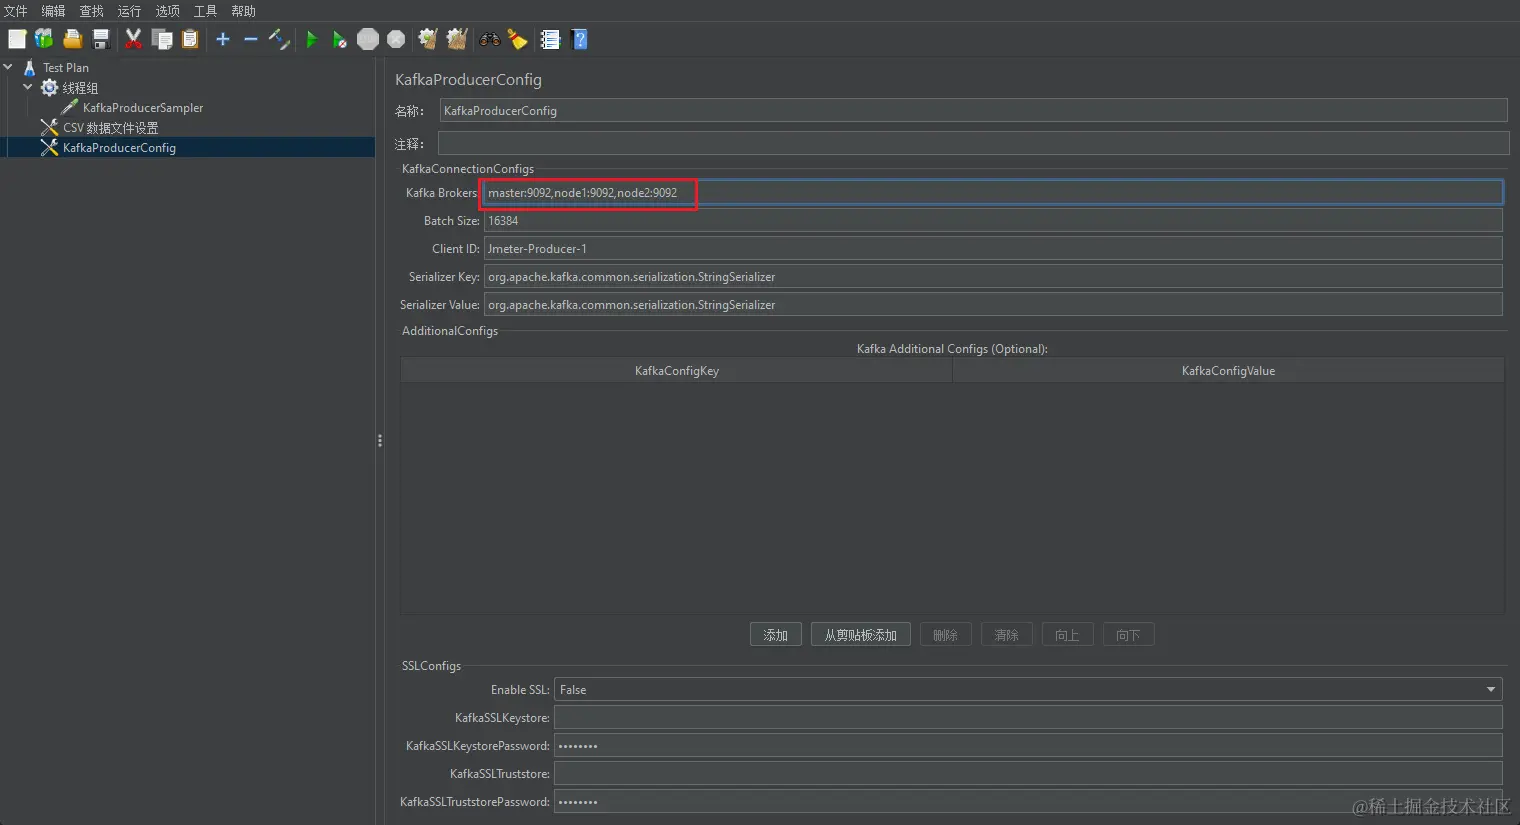Click into the Client ID field

click(x=993, y=248)
